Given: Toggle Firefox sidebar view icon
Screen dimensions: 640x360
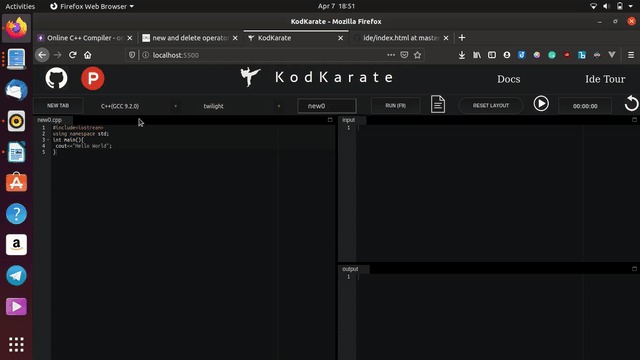Looking at the screenshot, I should [x=492, y=55].
